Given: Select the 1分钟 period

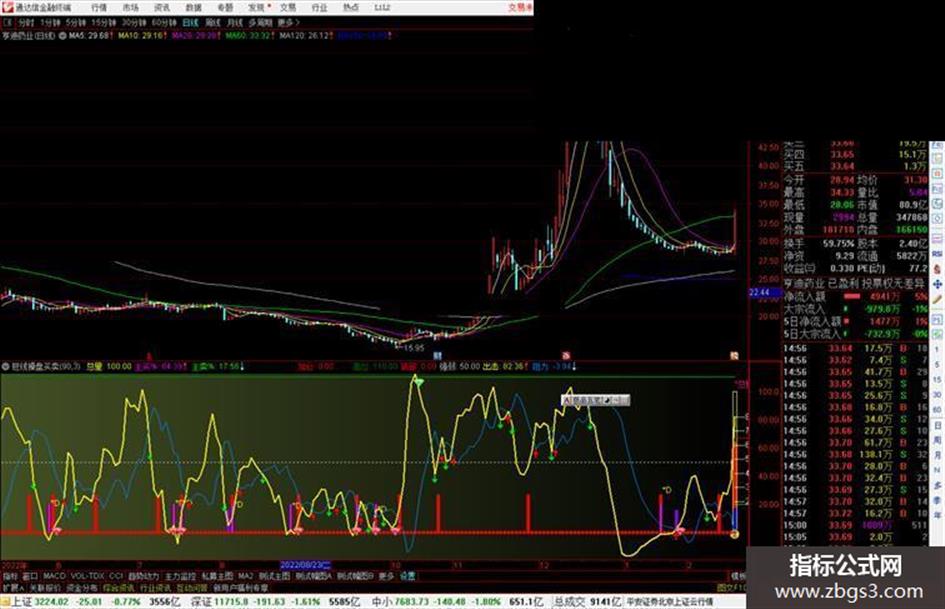Looking at the screenshot, I should (x=50, y=23).
